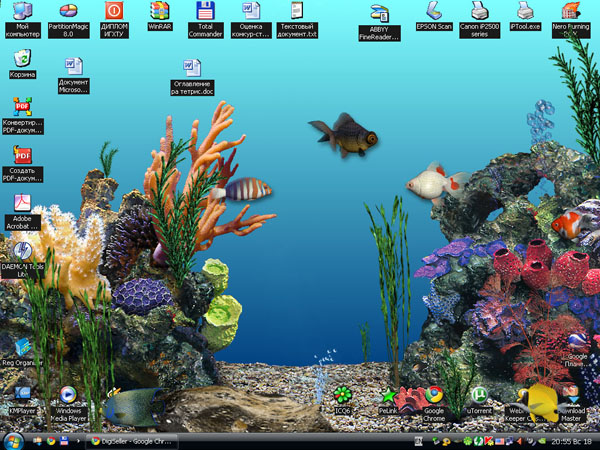Click the Корзина recycle bin icon
This screenshot has height=450, width=600.
coord(22,58)
